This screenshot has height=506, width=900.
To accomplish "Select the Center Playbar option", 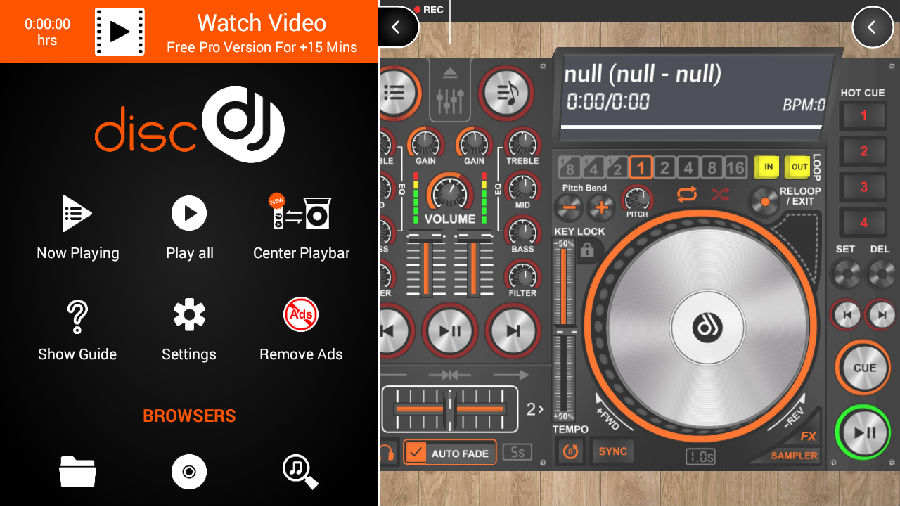I will tap(301, 227).
